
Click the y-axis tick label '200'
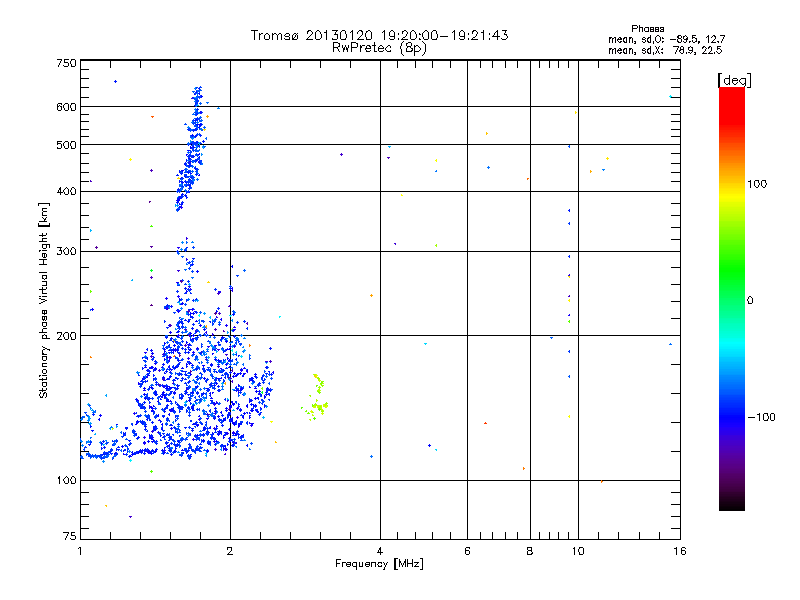[x=66, y=336]
